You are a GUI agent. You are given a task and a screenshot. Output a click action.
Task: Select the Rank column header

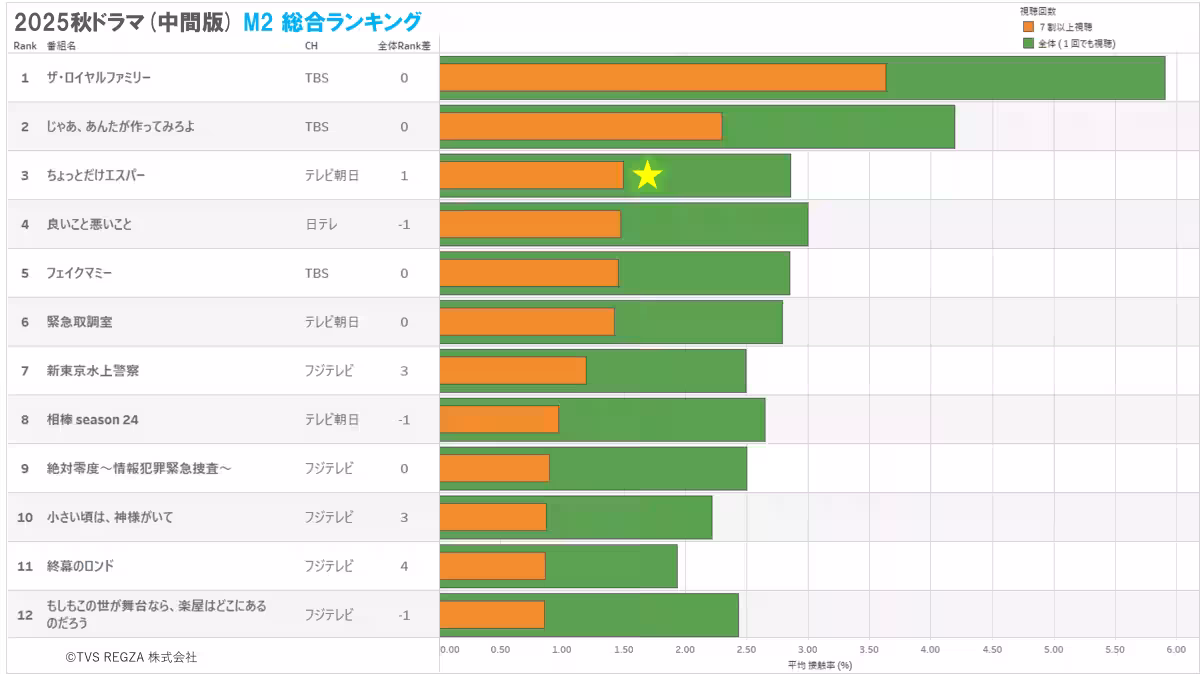pyautogui.click(x=24, y=45)
